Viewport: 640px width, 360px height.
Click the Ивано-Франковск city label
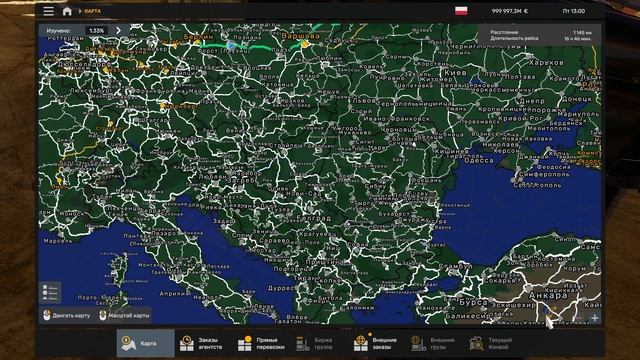click(x=396, y=119)
